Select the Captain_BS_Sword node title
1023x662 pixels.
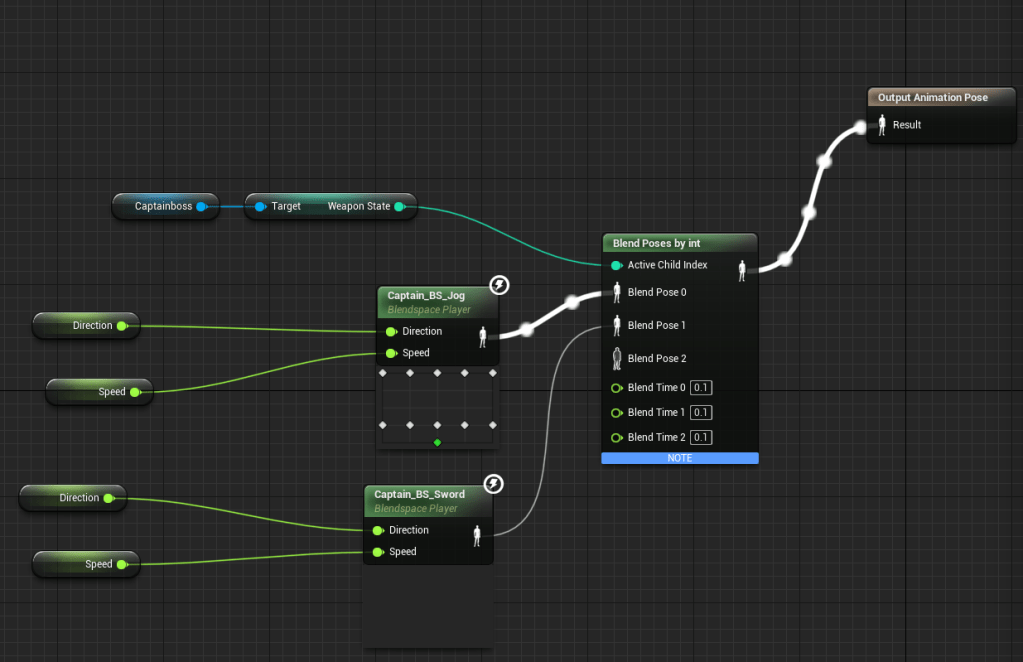coord(419,494)
